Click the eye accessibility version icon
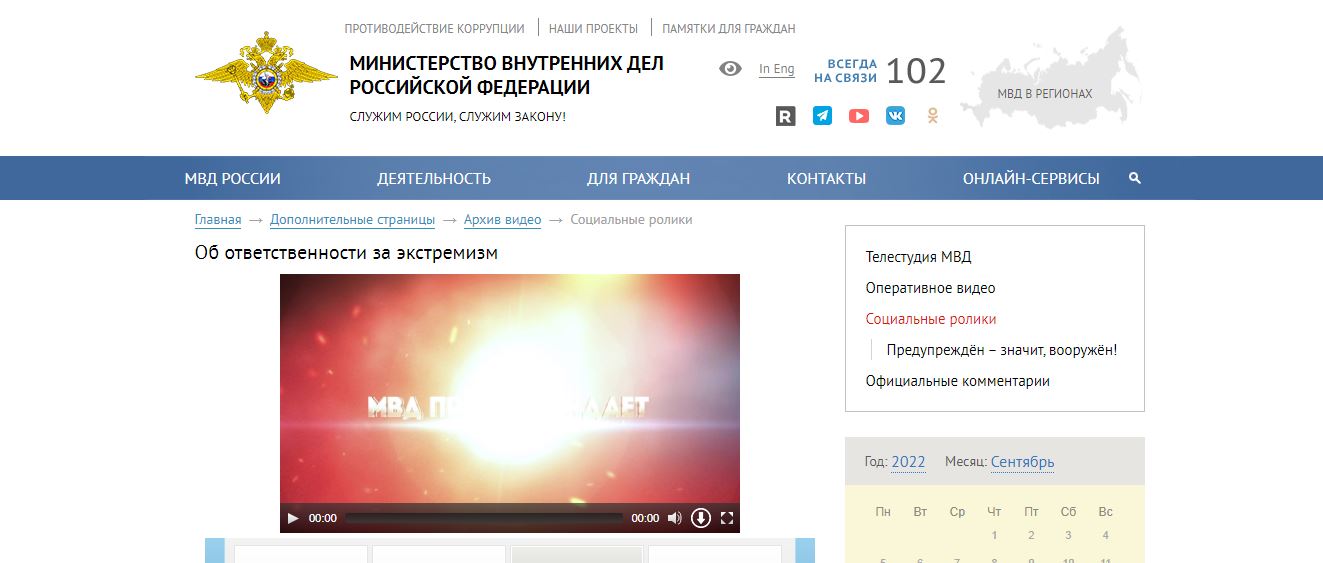The width and height of the screenshot is (1323, 563). tap(730, 69)
